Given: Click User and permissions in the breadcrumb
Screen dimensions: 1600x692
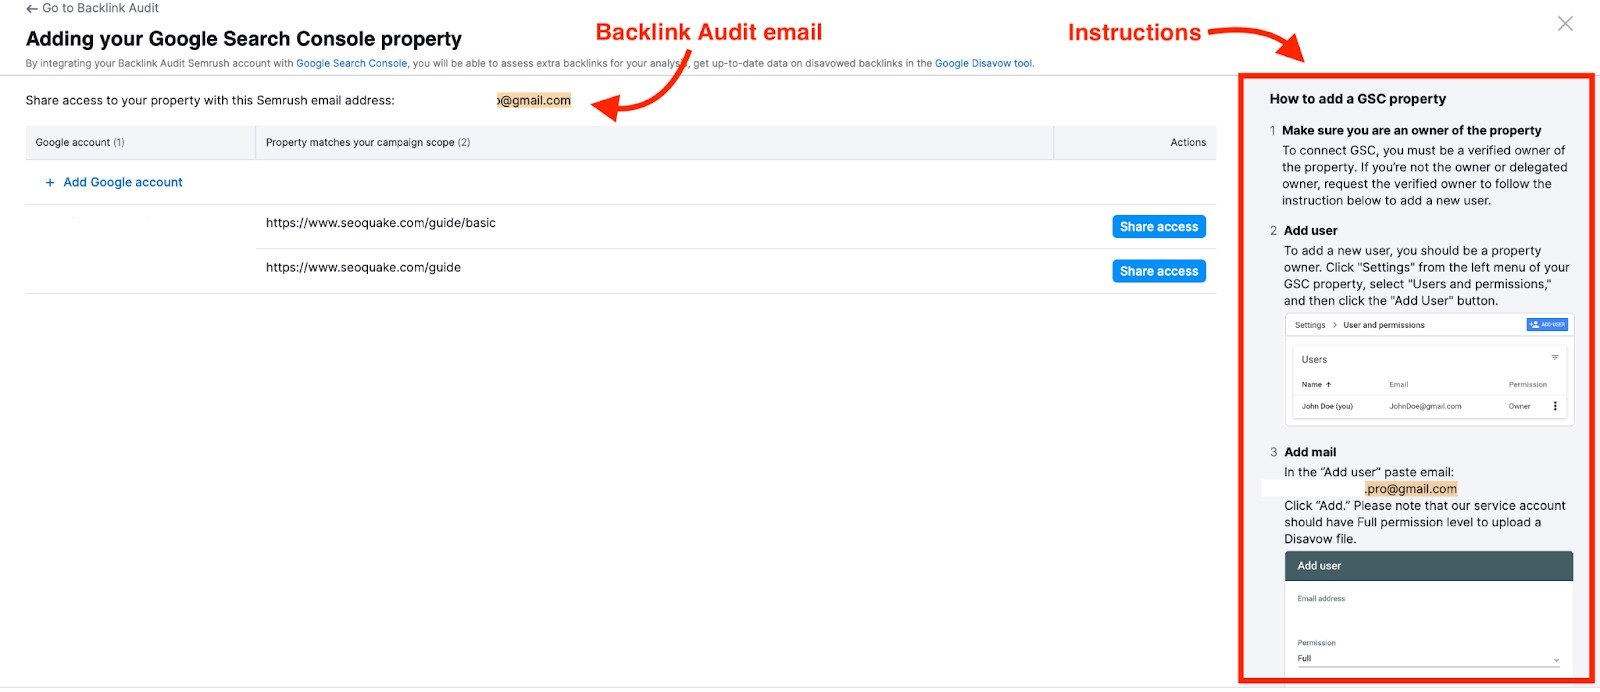Looking at the screenshot, I should 1383,325.
